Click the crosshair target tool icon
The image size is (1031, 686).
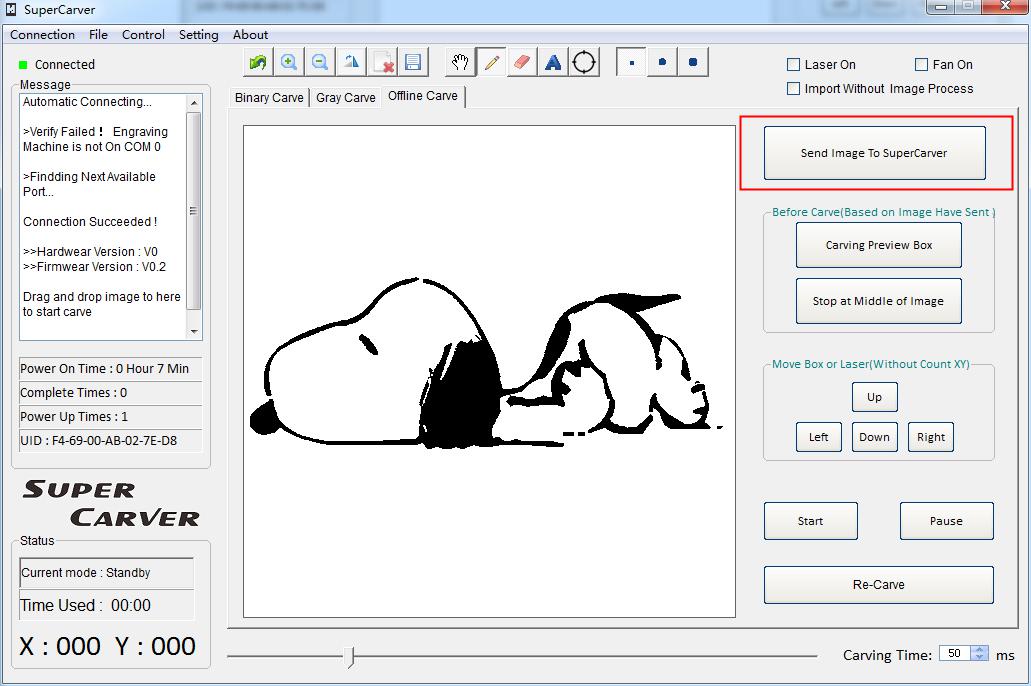pyautogui.click(x=585, y=62)
